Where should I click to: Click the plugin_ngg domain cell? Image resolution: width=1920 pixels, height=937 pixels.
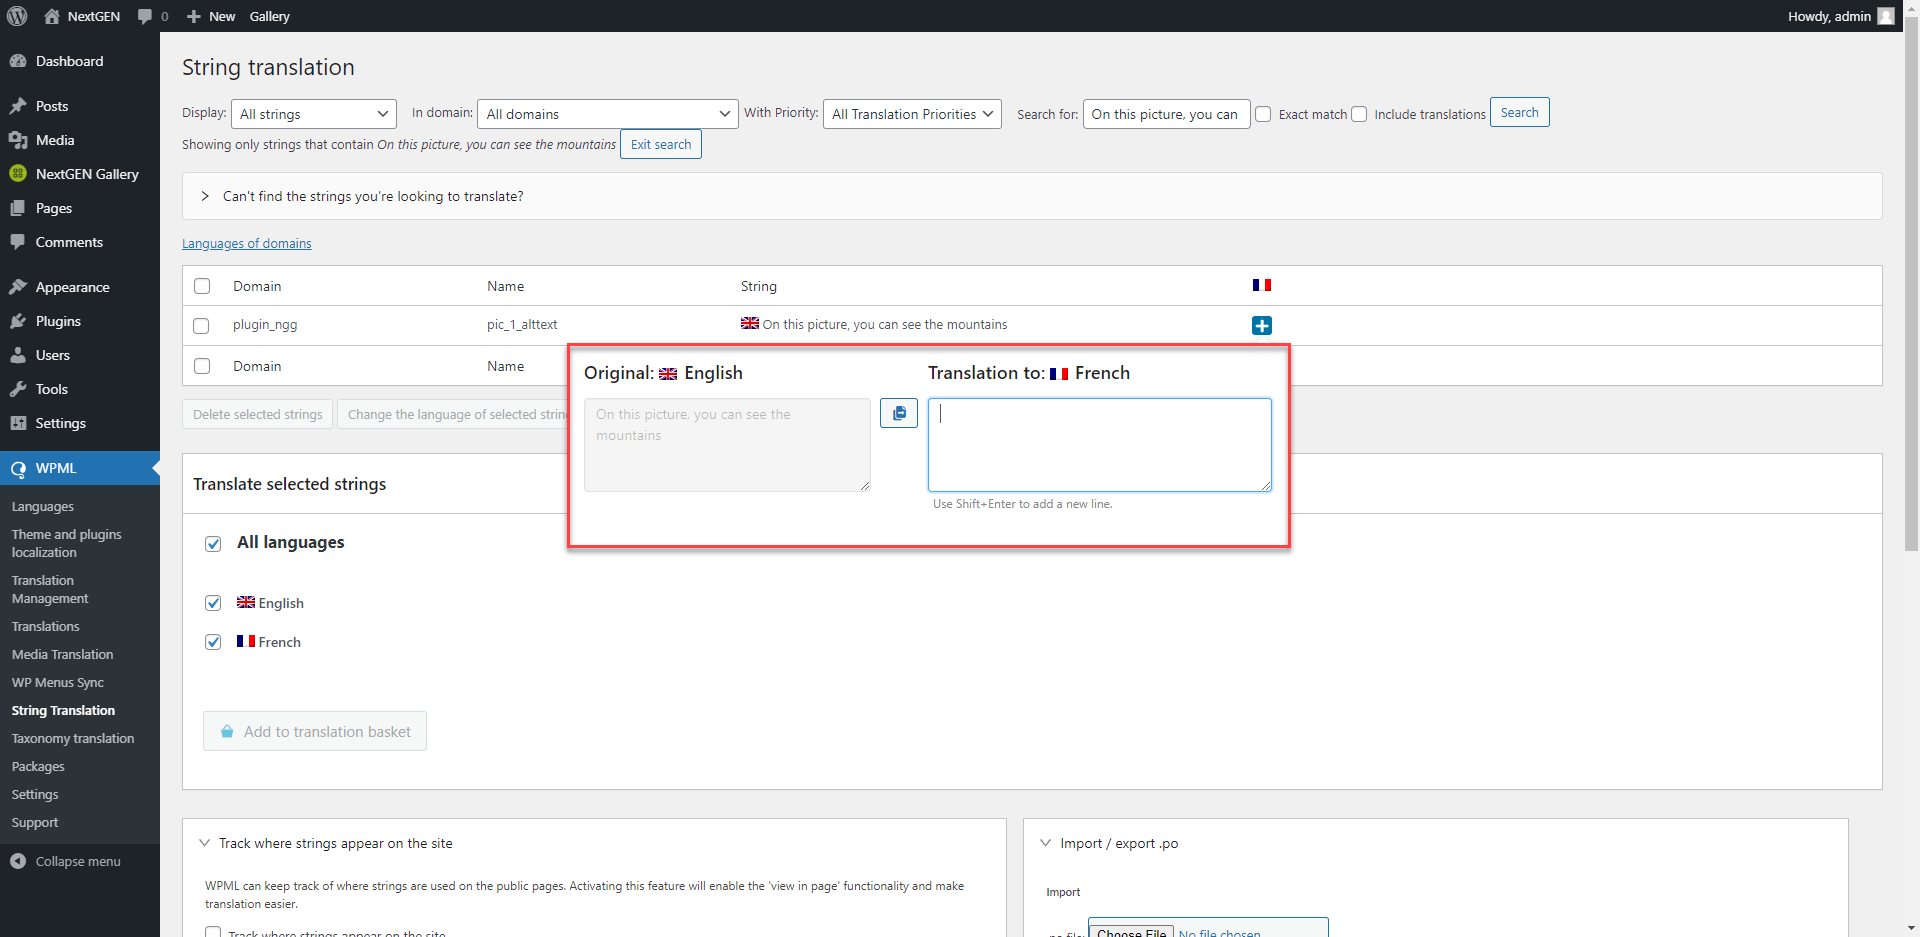tap(265, 325)
